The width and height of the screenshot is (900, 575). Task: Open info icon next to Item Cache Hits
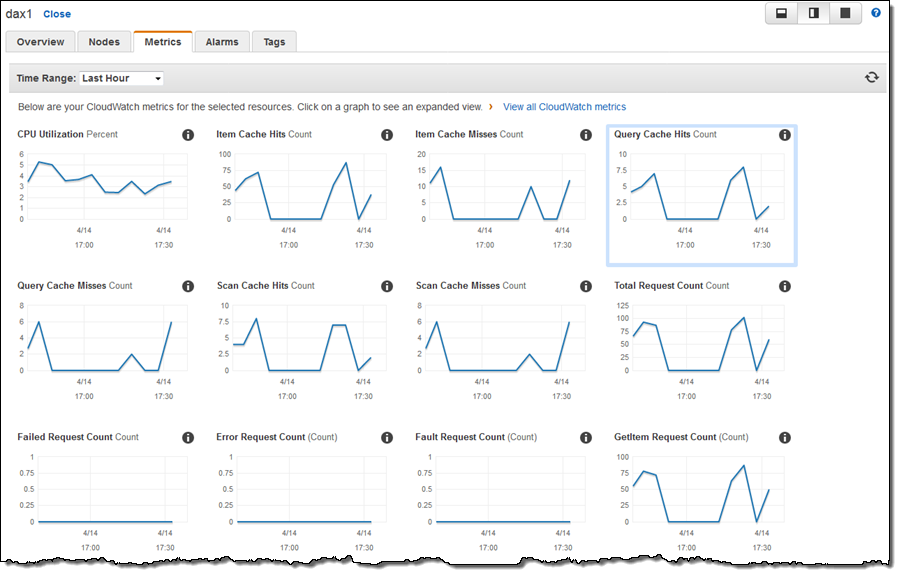click(x=386, y=135)
